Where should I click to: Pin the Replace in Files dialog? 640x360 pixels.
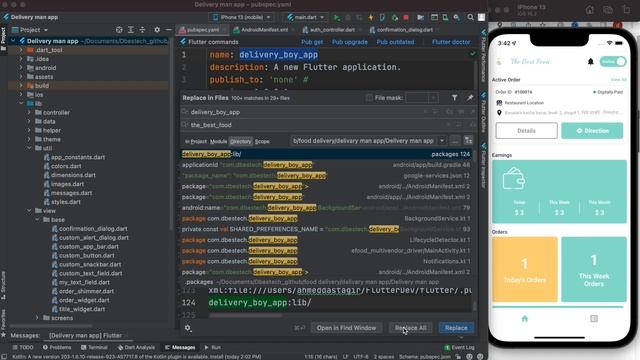(470, 98)
